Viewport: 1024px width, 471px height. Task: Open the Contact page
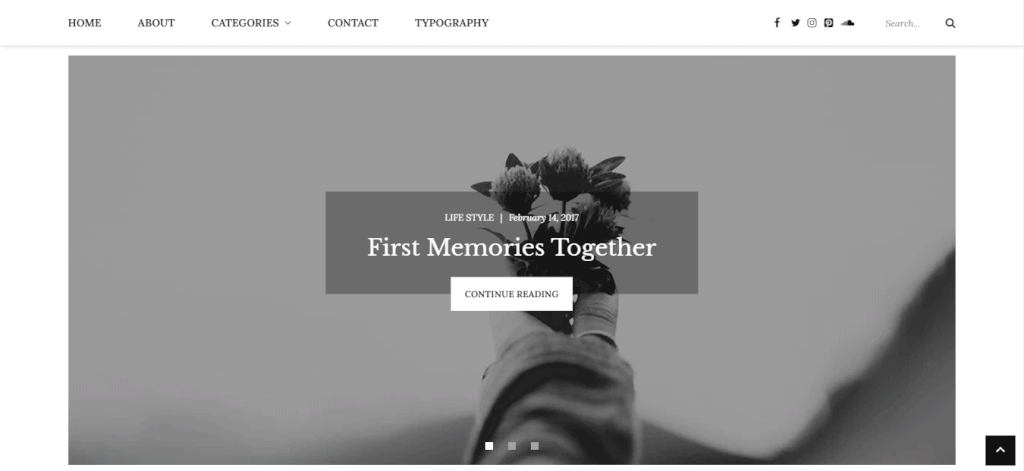coord(353,23)
